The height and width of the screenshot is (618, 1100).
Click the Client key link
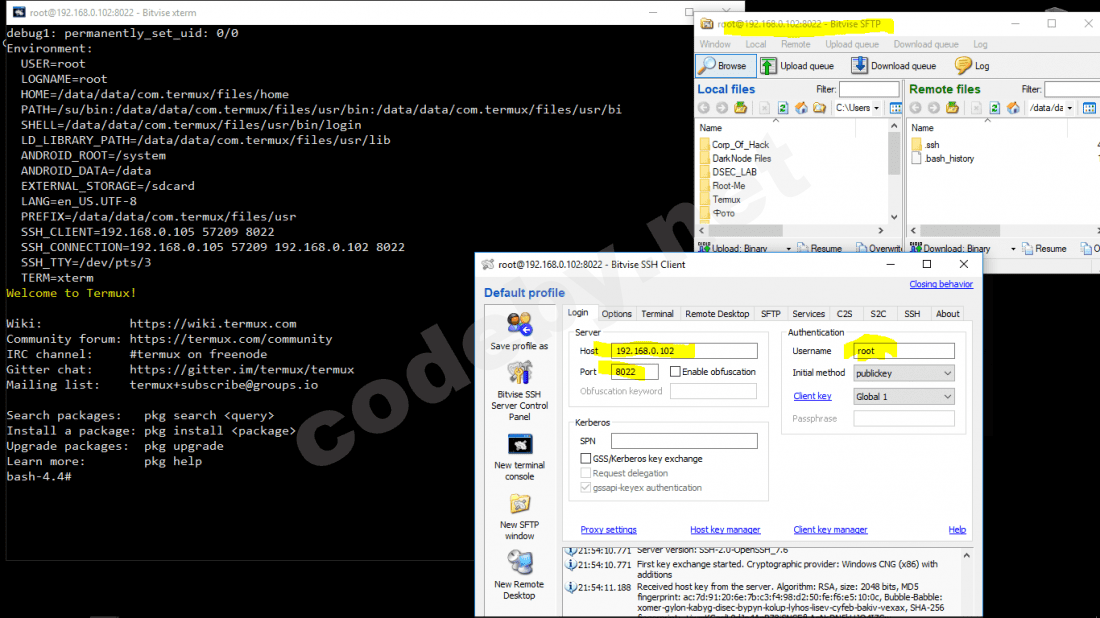(812, 396)
